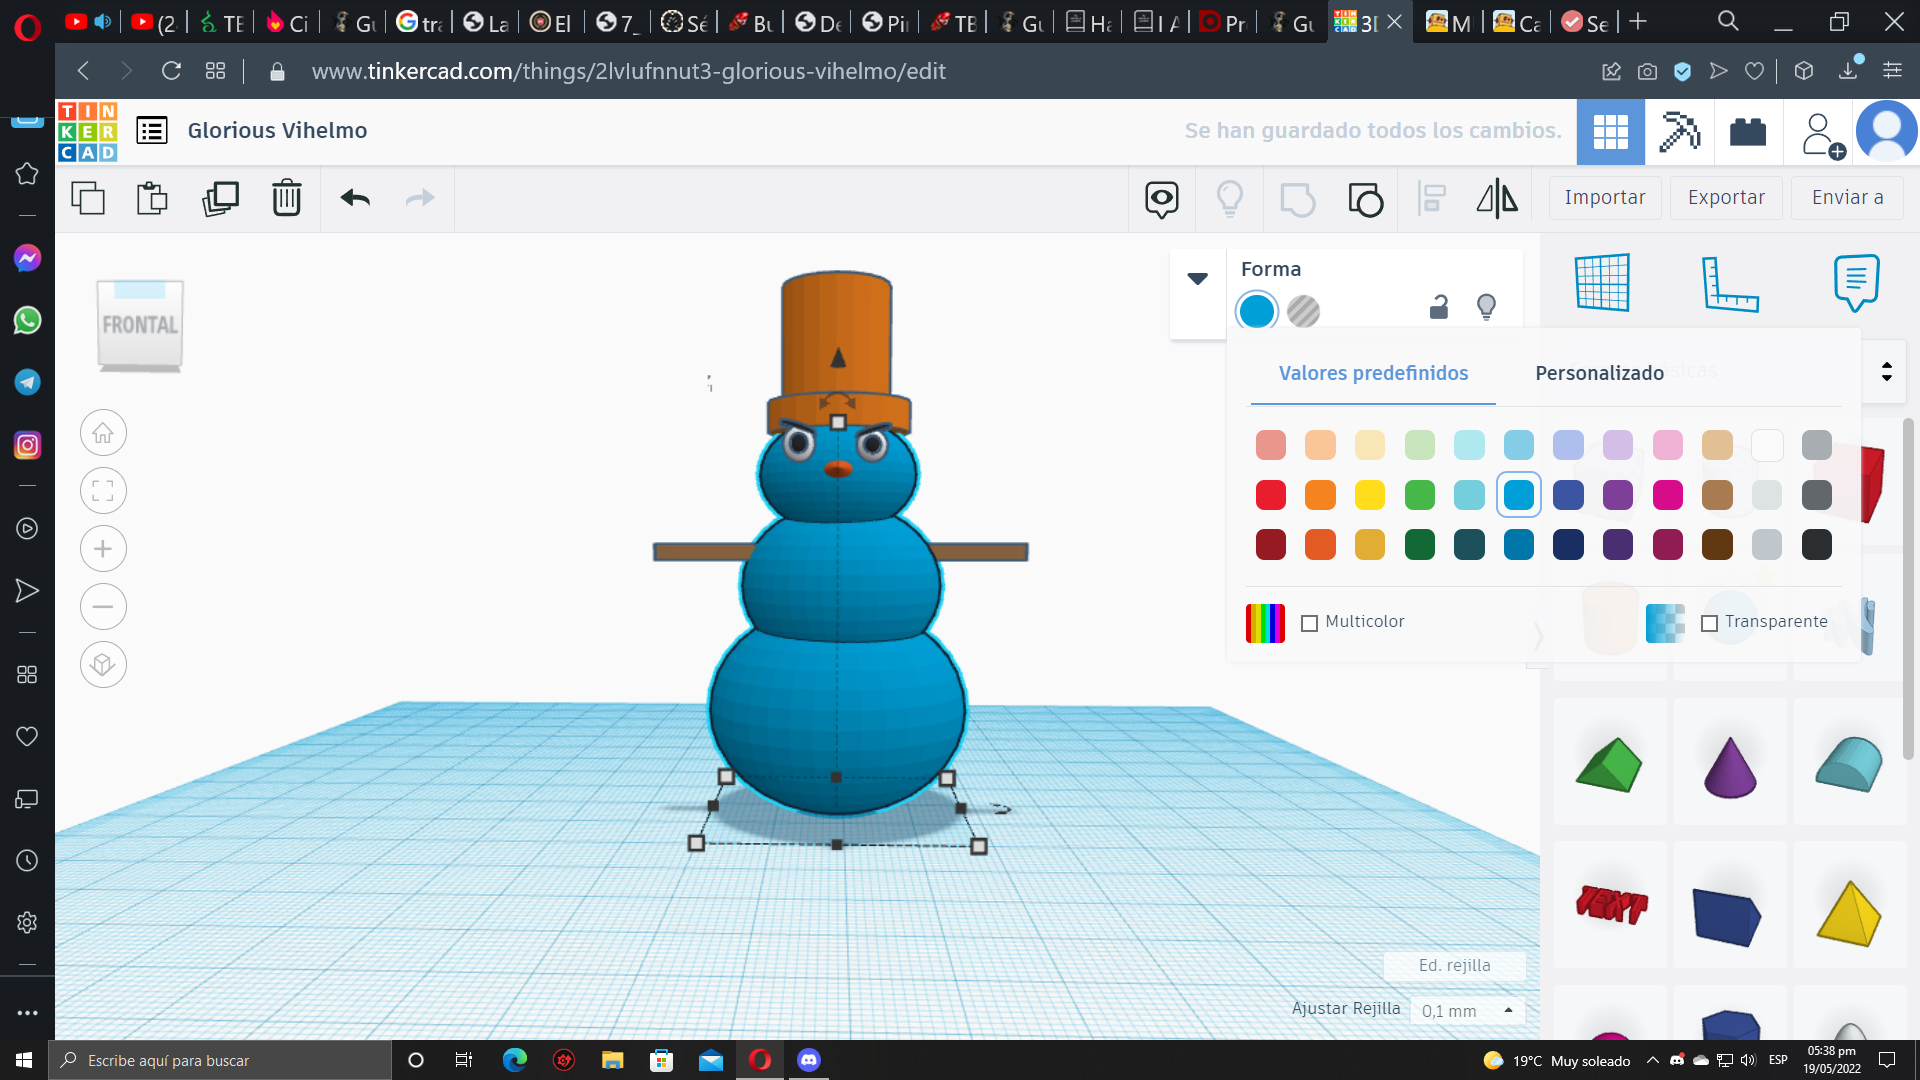Screen dimensions: 1920x1080
Task: Click the Home view icon on the left
Action: click(103, 432)
